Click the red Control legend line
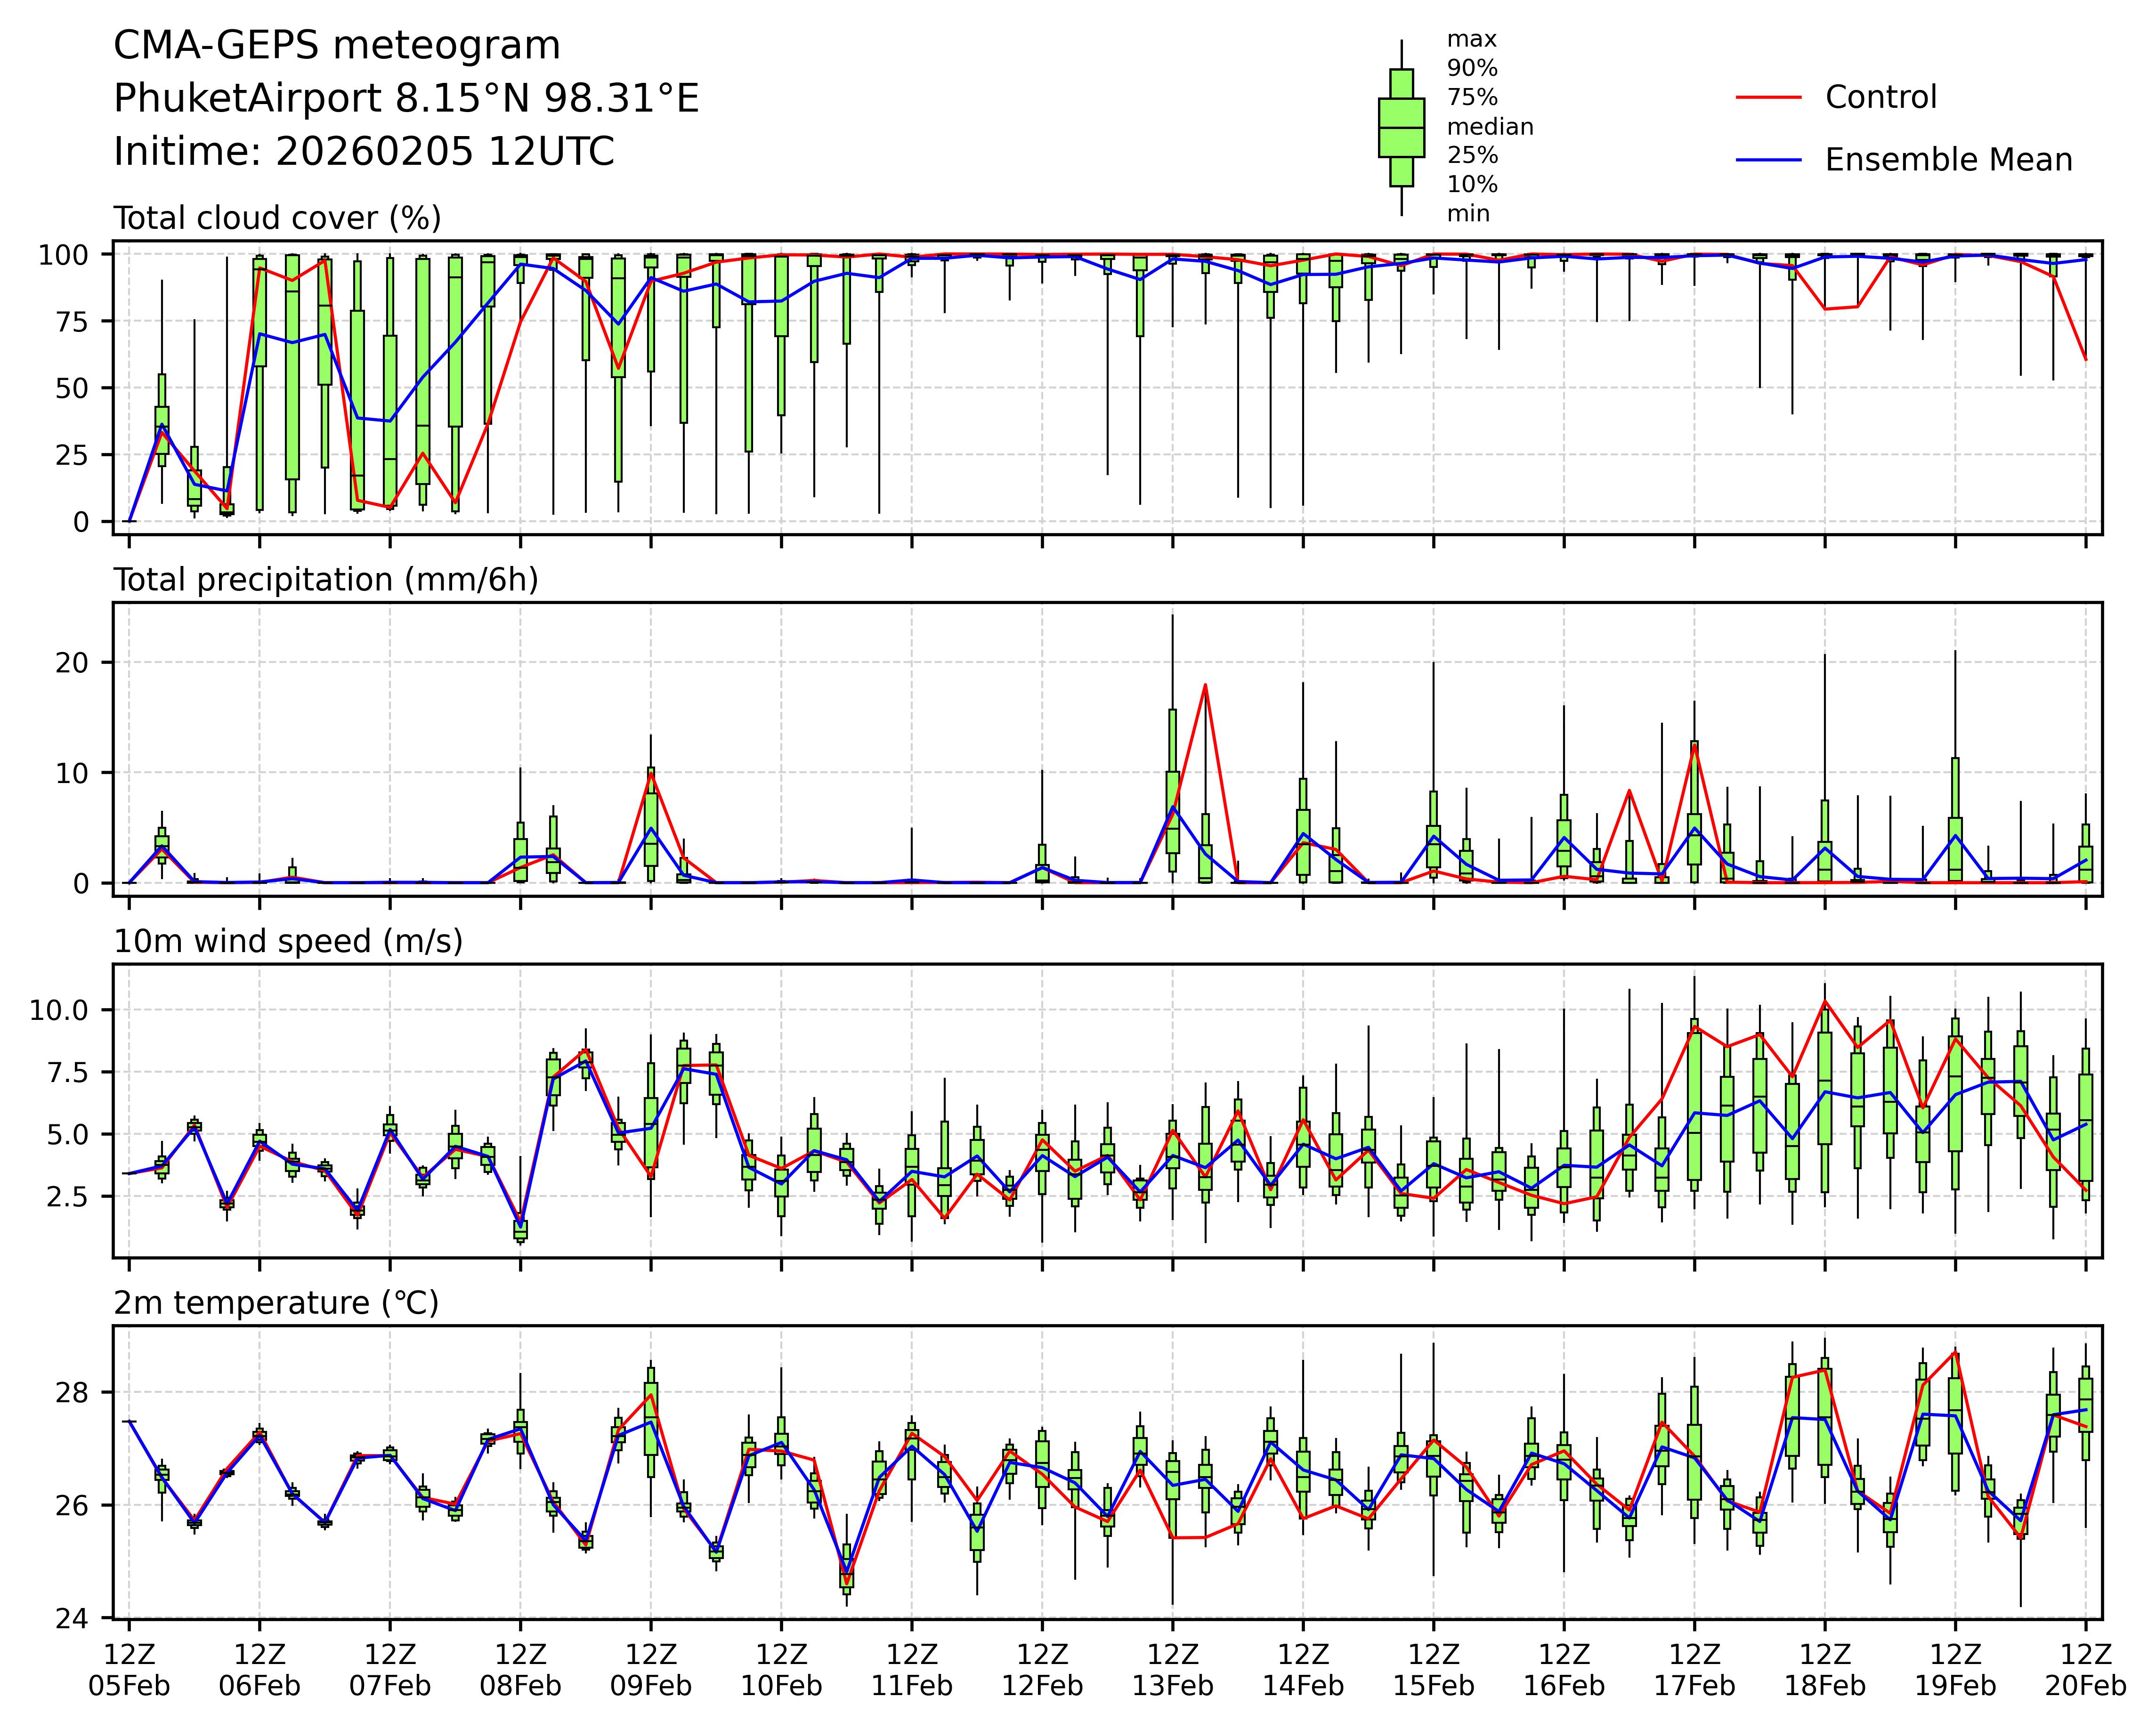2156x1729 pixels. 1768,98
